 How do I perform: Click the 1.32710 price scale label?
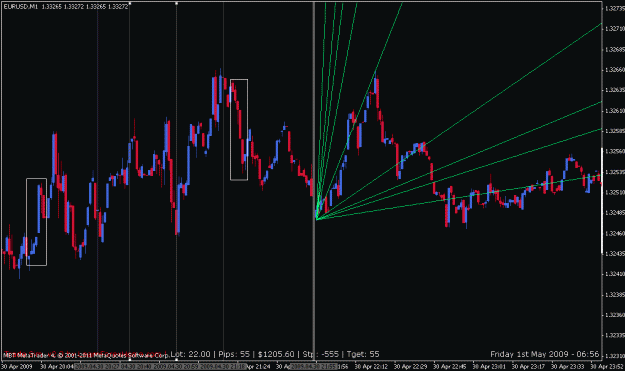[614, 29]
